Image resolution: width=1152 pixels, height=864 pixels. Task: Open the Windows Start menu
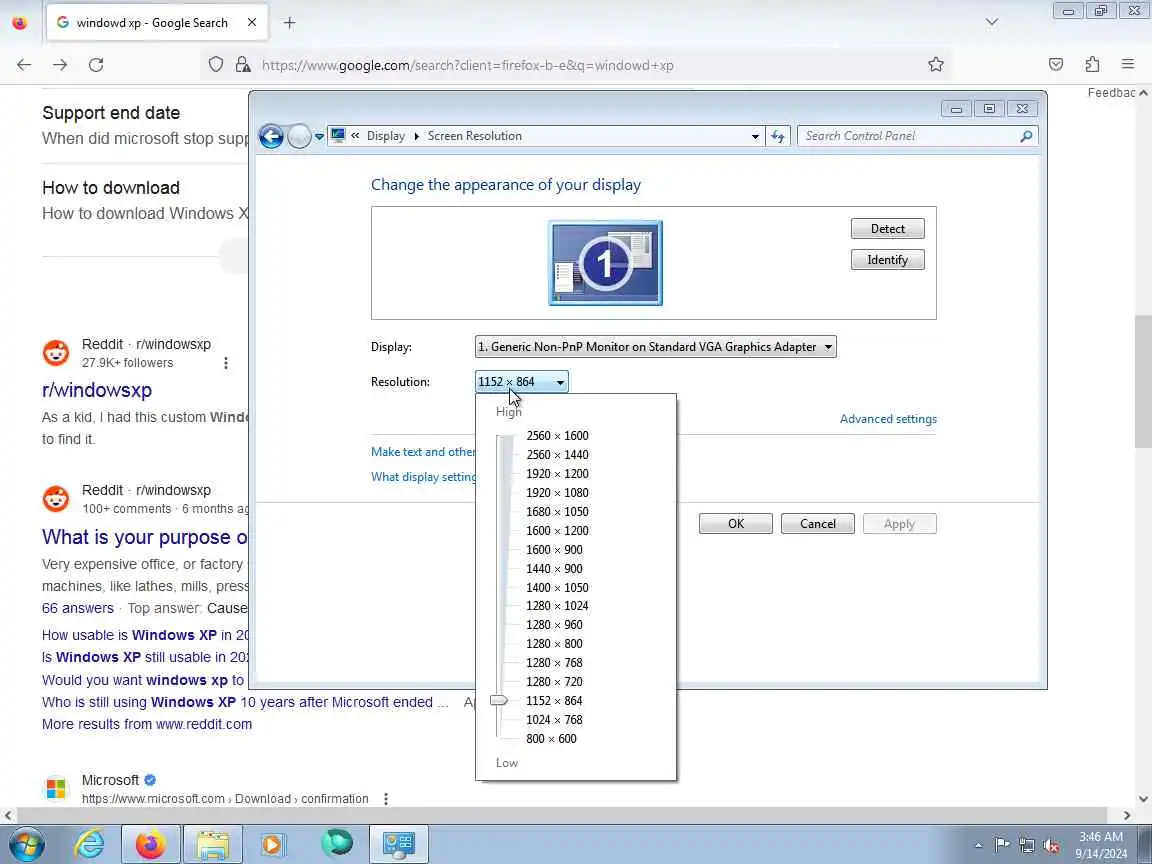point(26,844)
